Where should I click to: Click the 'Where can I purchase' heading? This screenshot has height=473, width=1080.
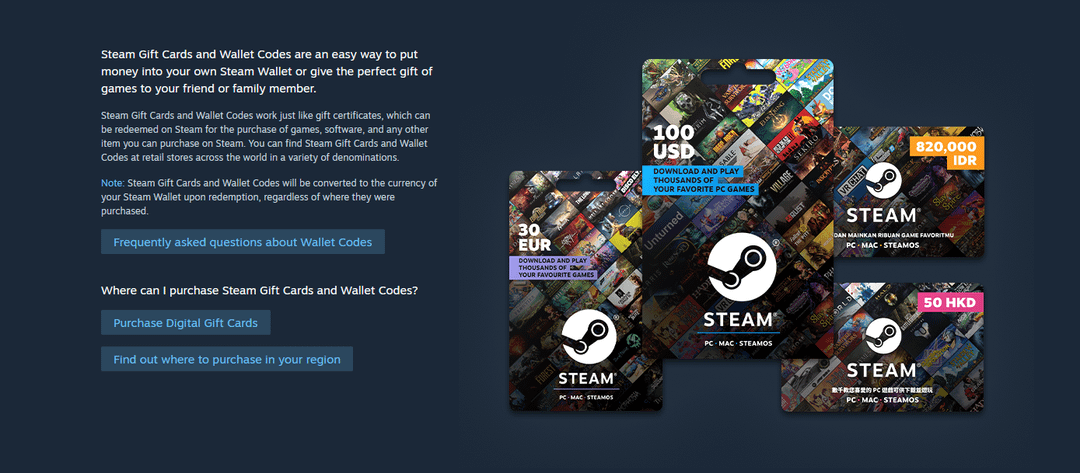259,290
